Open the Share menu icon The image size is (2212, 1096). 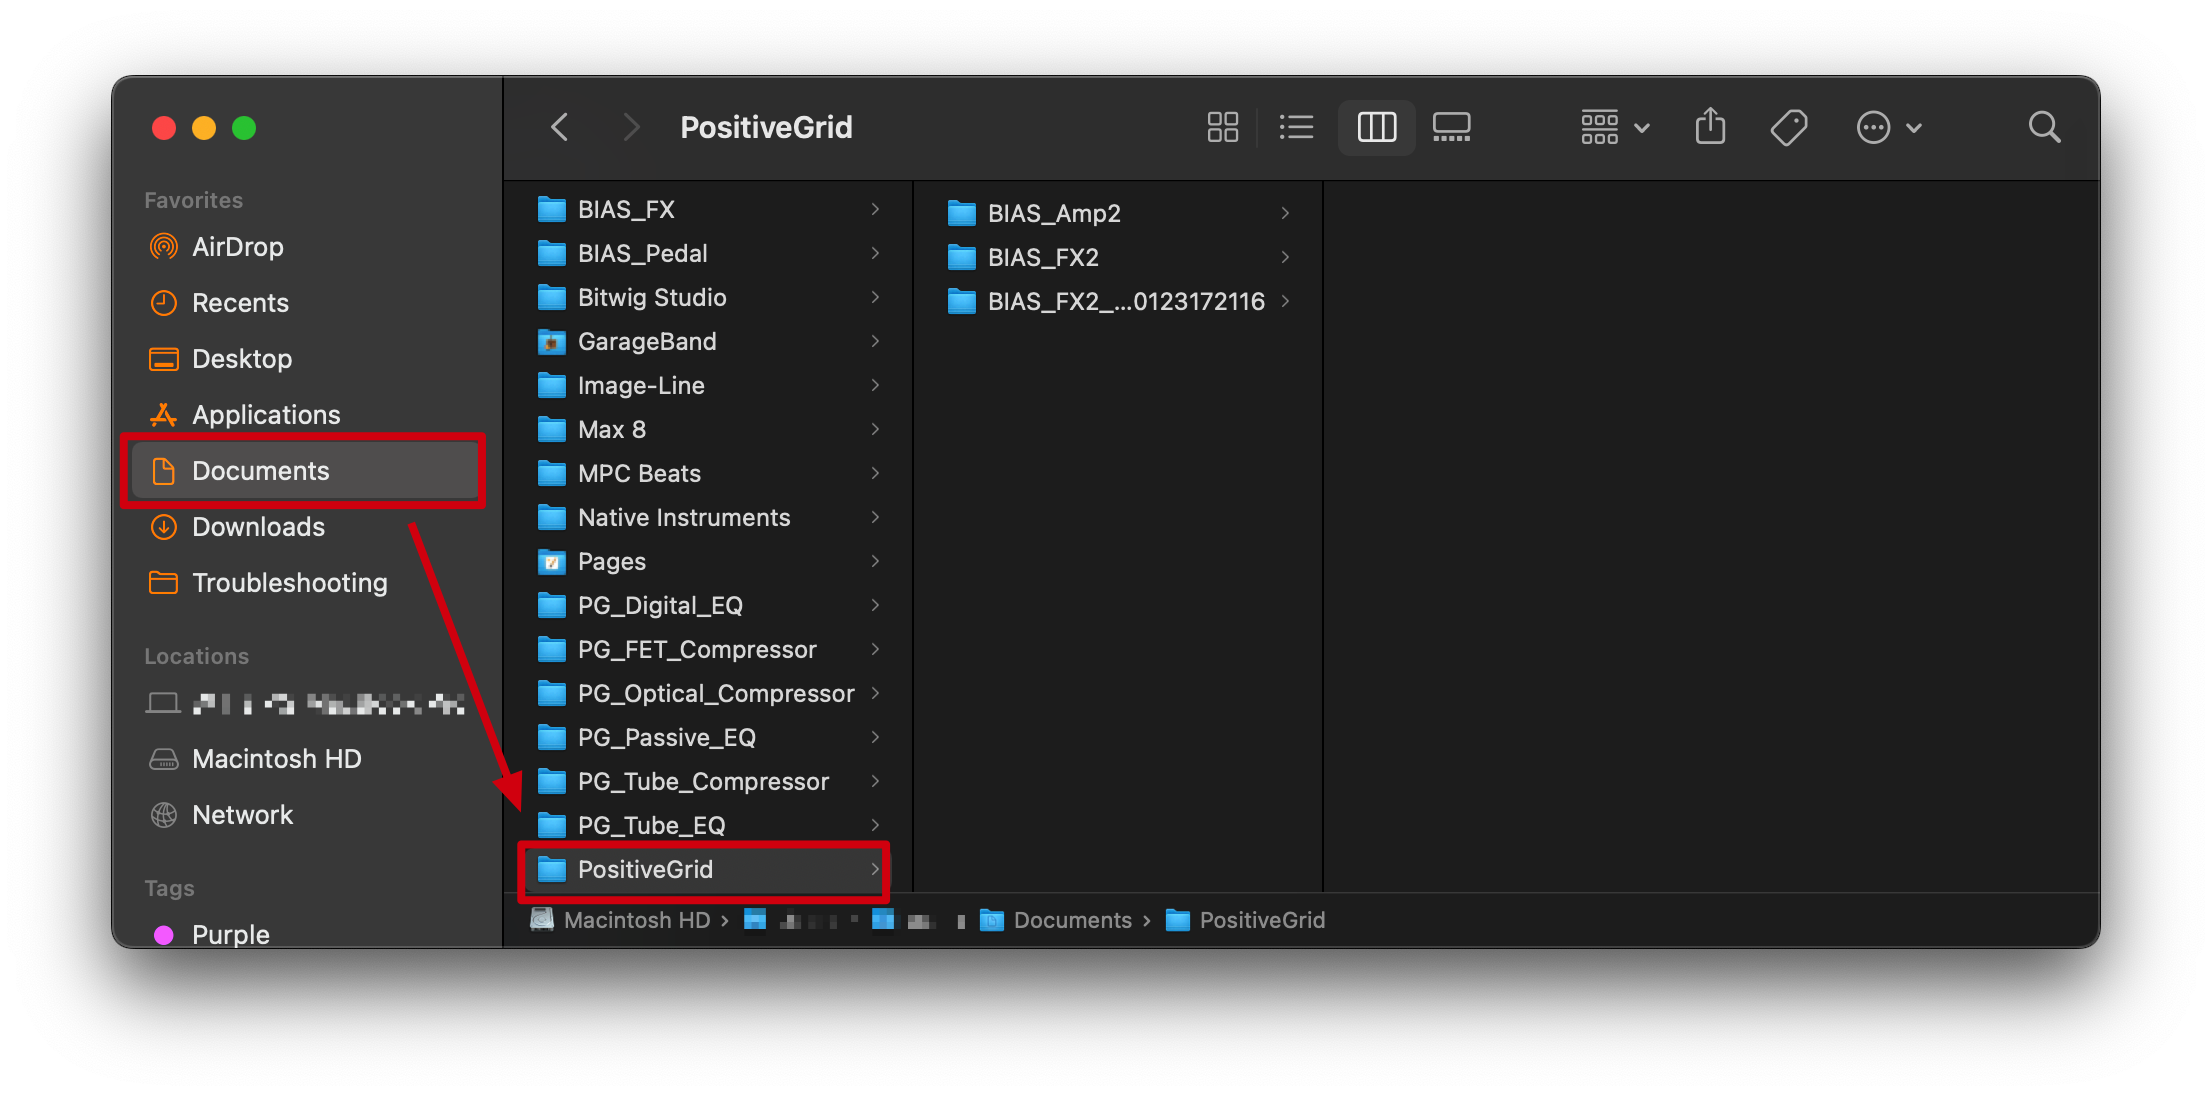(1710, 127)
